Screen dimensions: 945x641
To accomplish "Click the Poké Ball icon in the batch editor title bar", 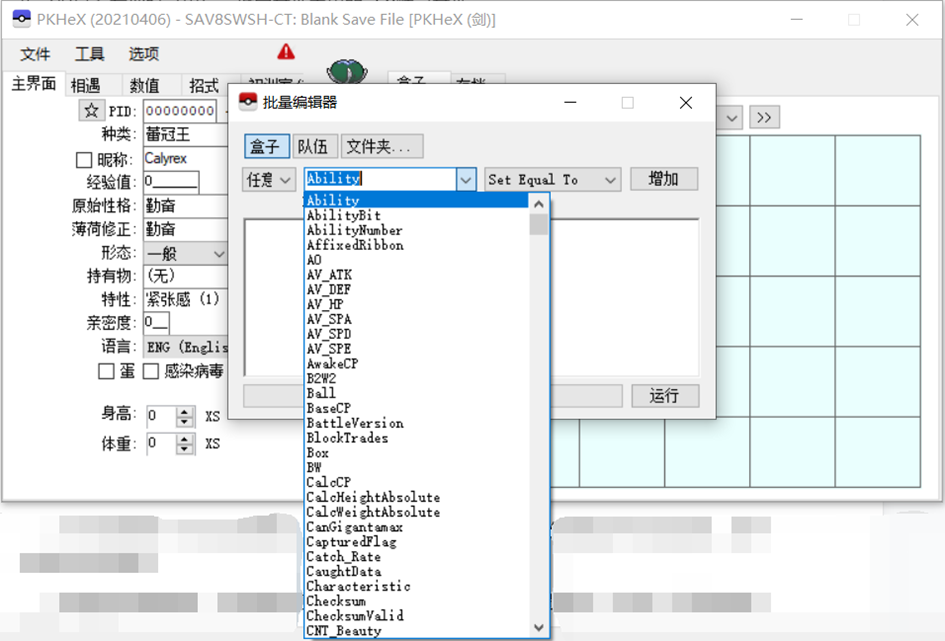I will (x=248, y=102).
